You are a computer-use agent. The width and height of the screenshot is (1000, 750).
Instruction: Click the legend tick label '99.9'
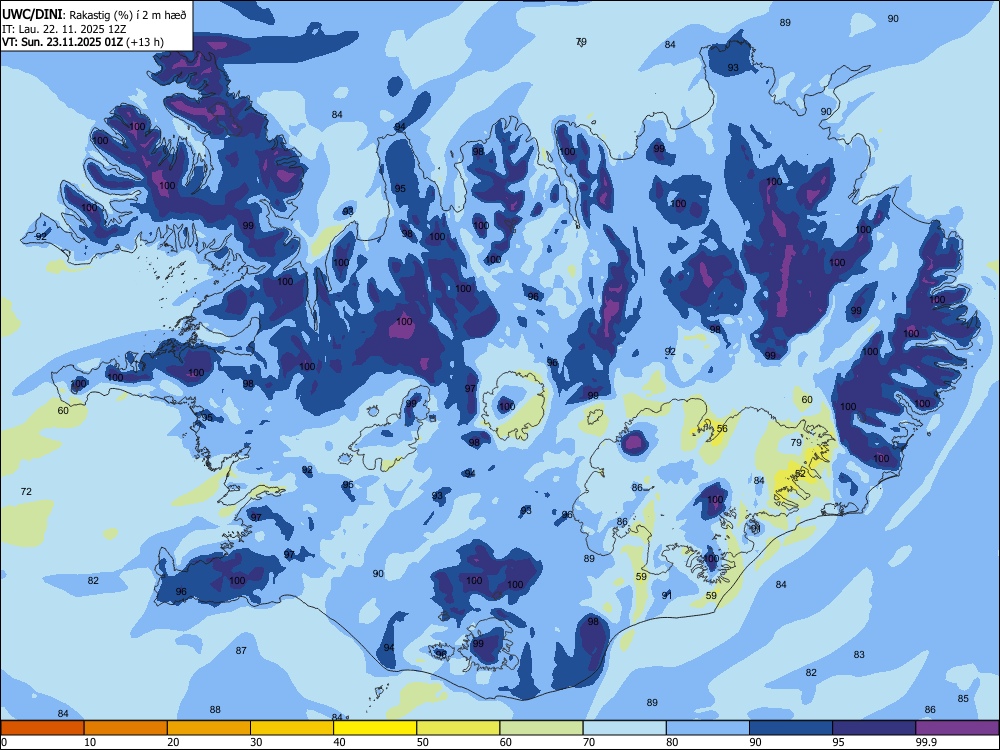click(x=926, y=742)
